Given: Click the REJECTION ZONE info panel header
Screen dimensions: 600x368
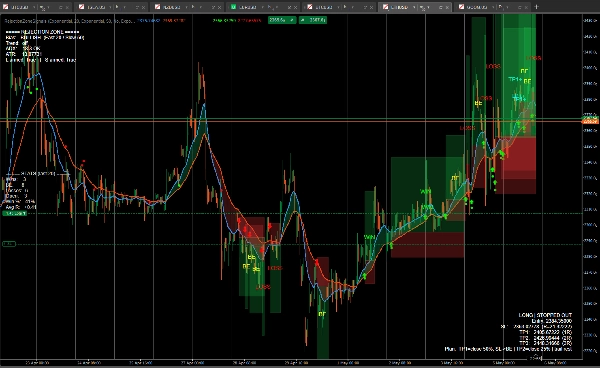Looking at the screenshot, I should [42, 32].
